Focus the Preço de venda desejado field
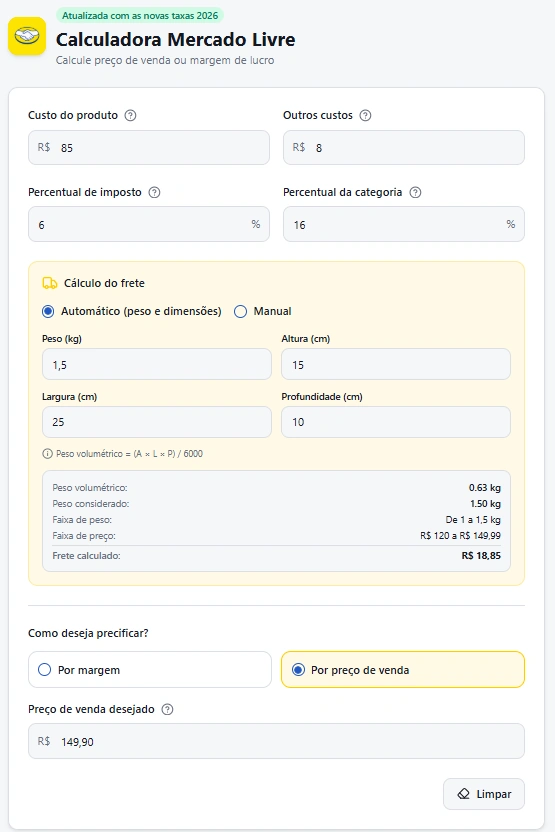The width and height of the screenshot is (555, 832). click(276, 741)
